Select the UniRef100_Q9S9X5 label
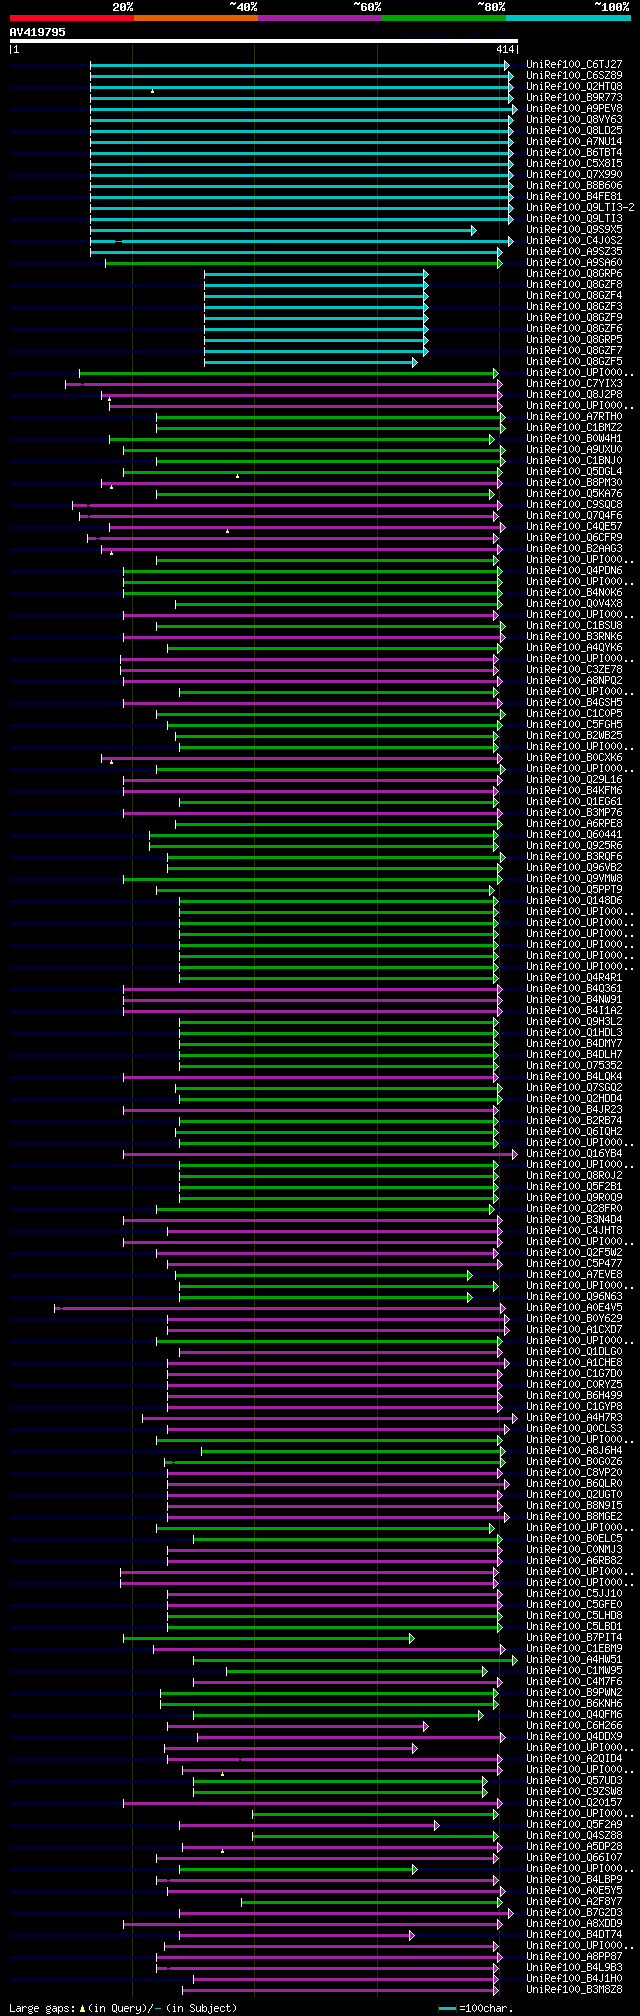This screenshot has height=2016, width=640. [x=574, y=230]
